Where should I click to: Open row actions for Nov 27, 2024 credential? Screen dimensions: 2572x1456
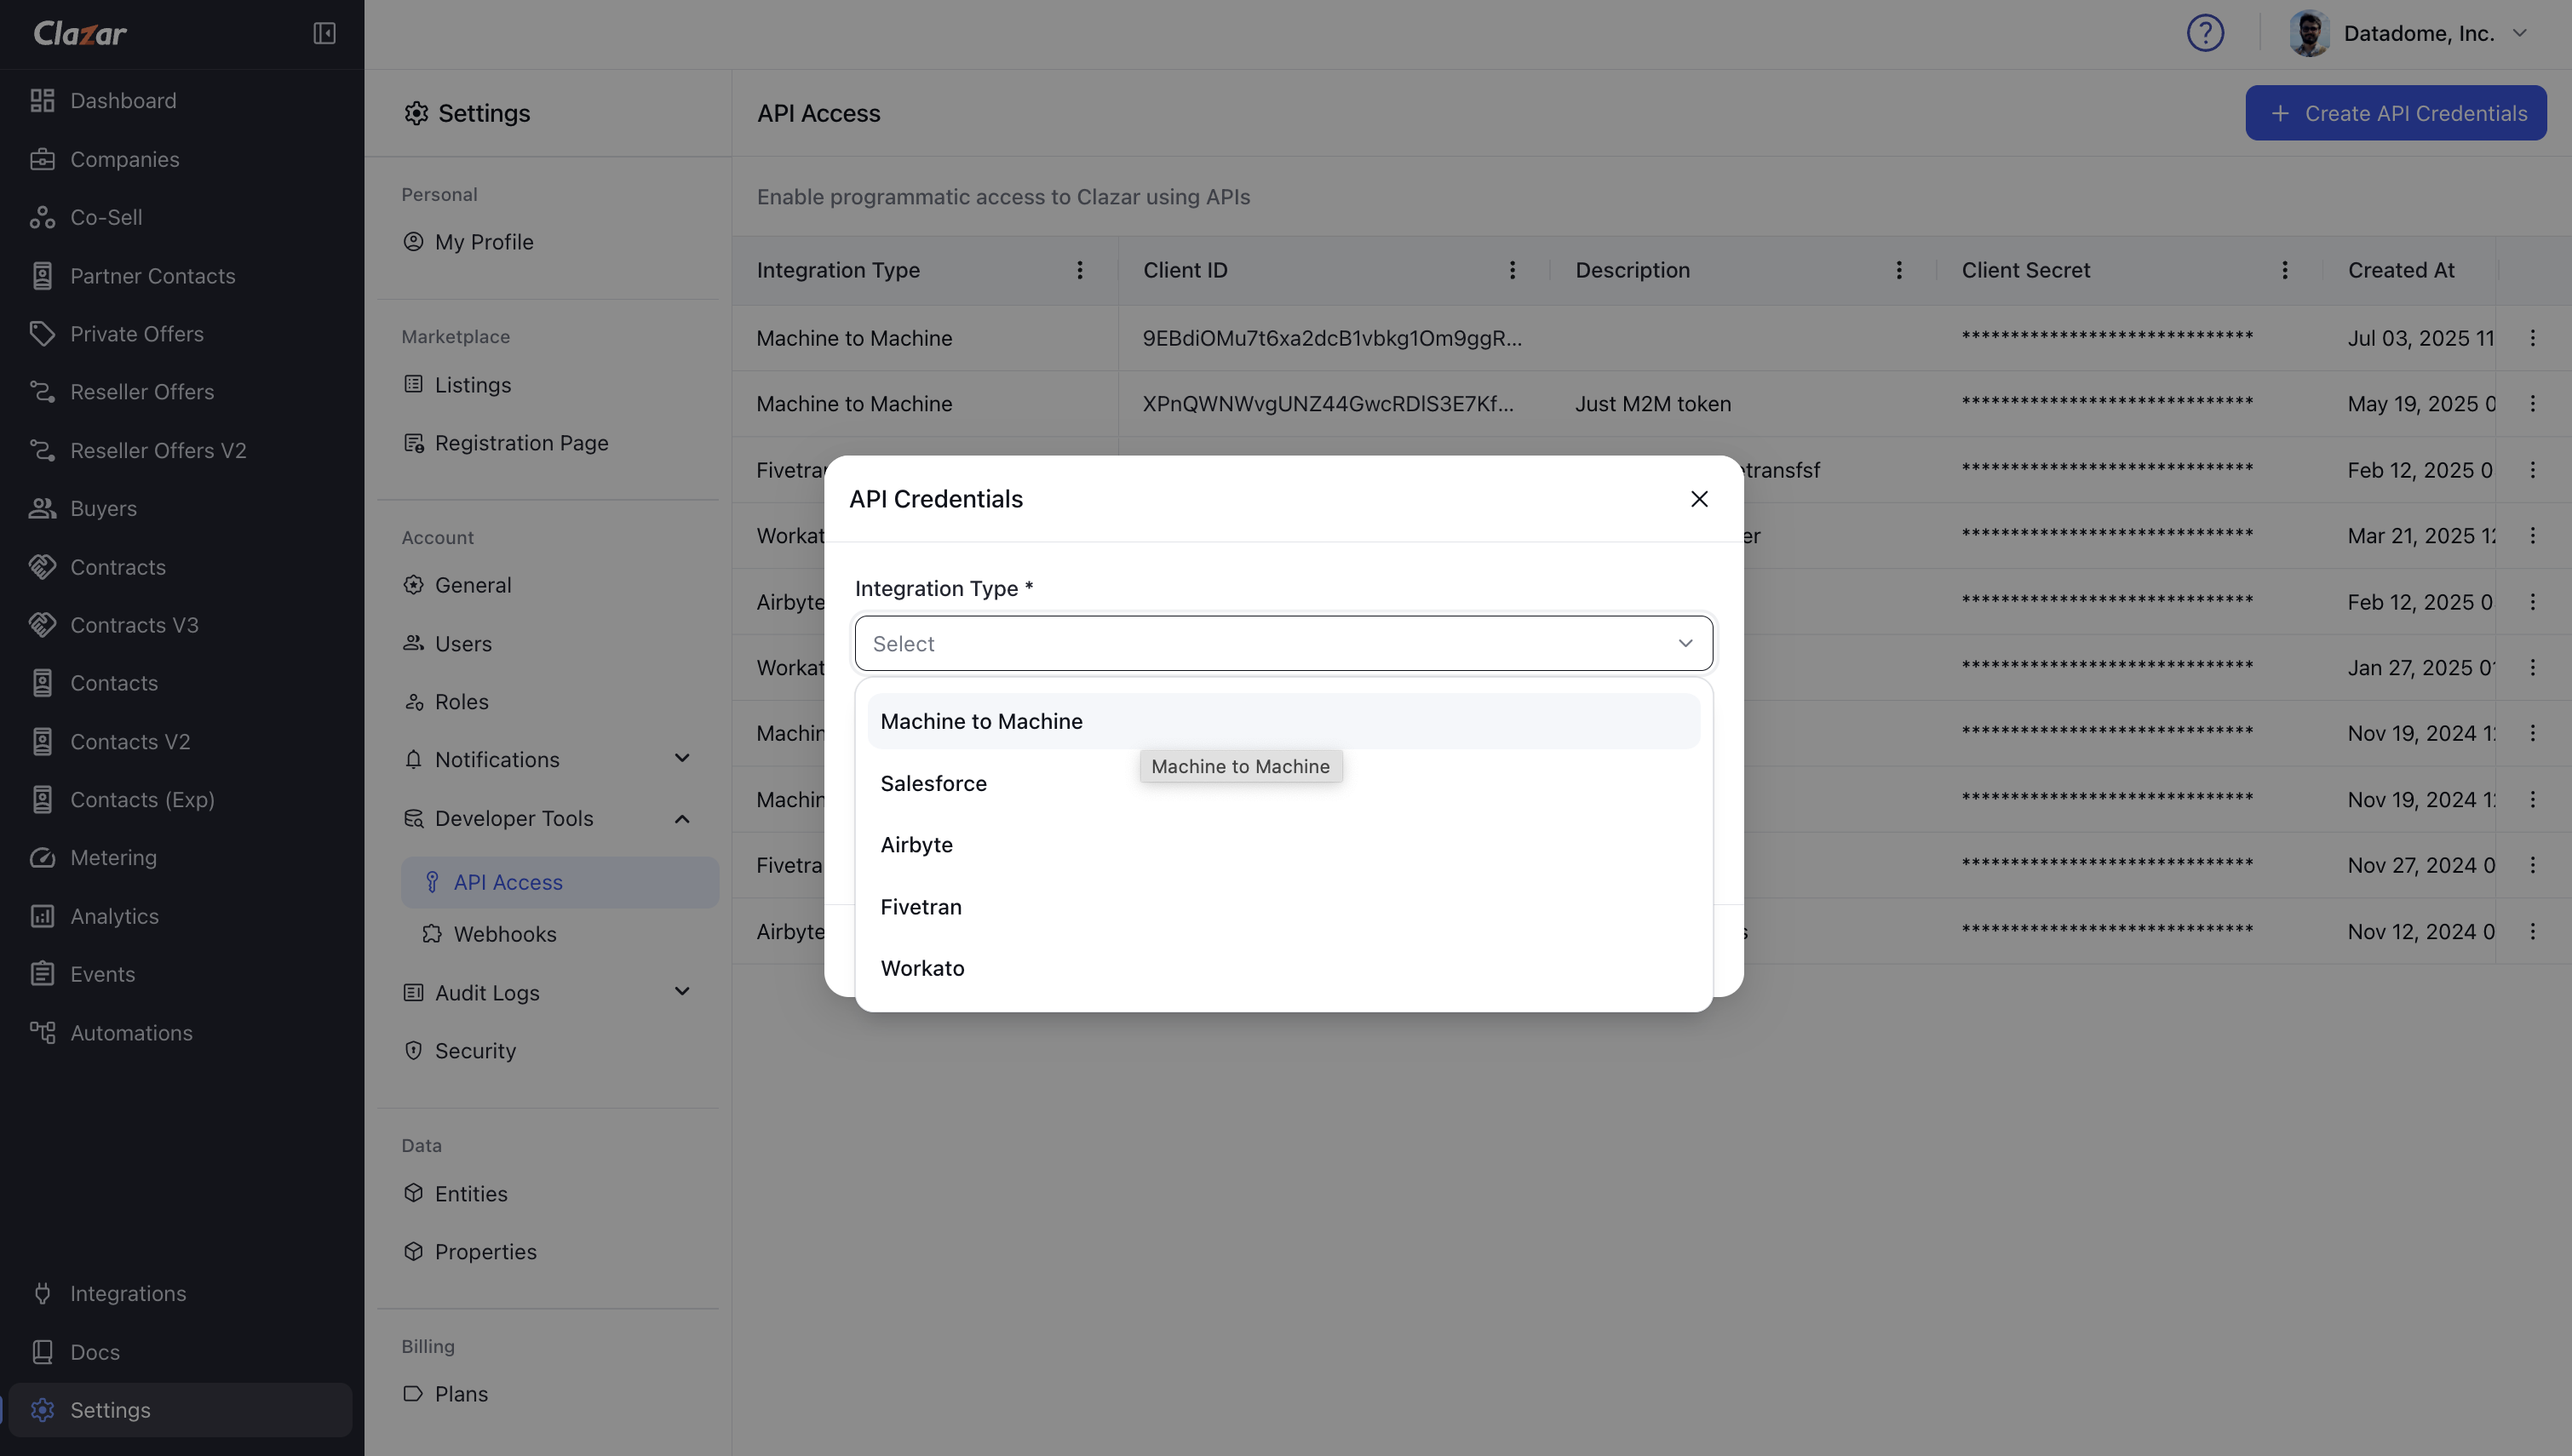pos(2533,865)
